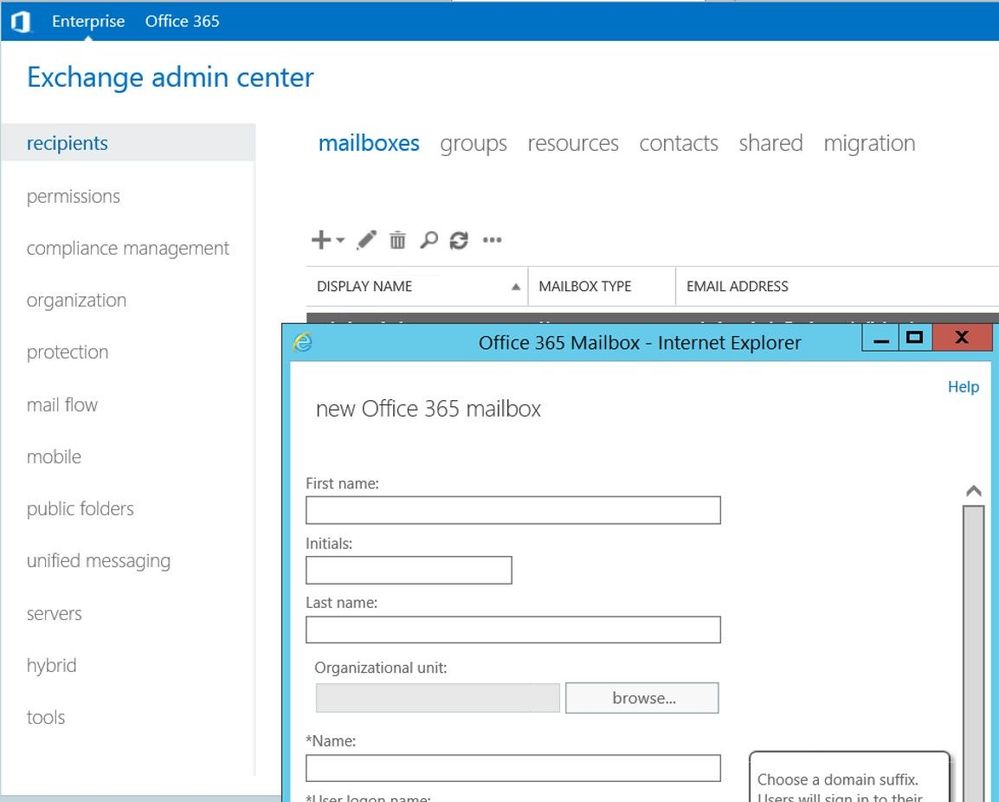Focus the Last name input field

click(x=513, y=630)
